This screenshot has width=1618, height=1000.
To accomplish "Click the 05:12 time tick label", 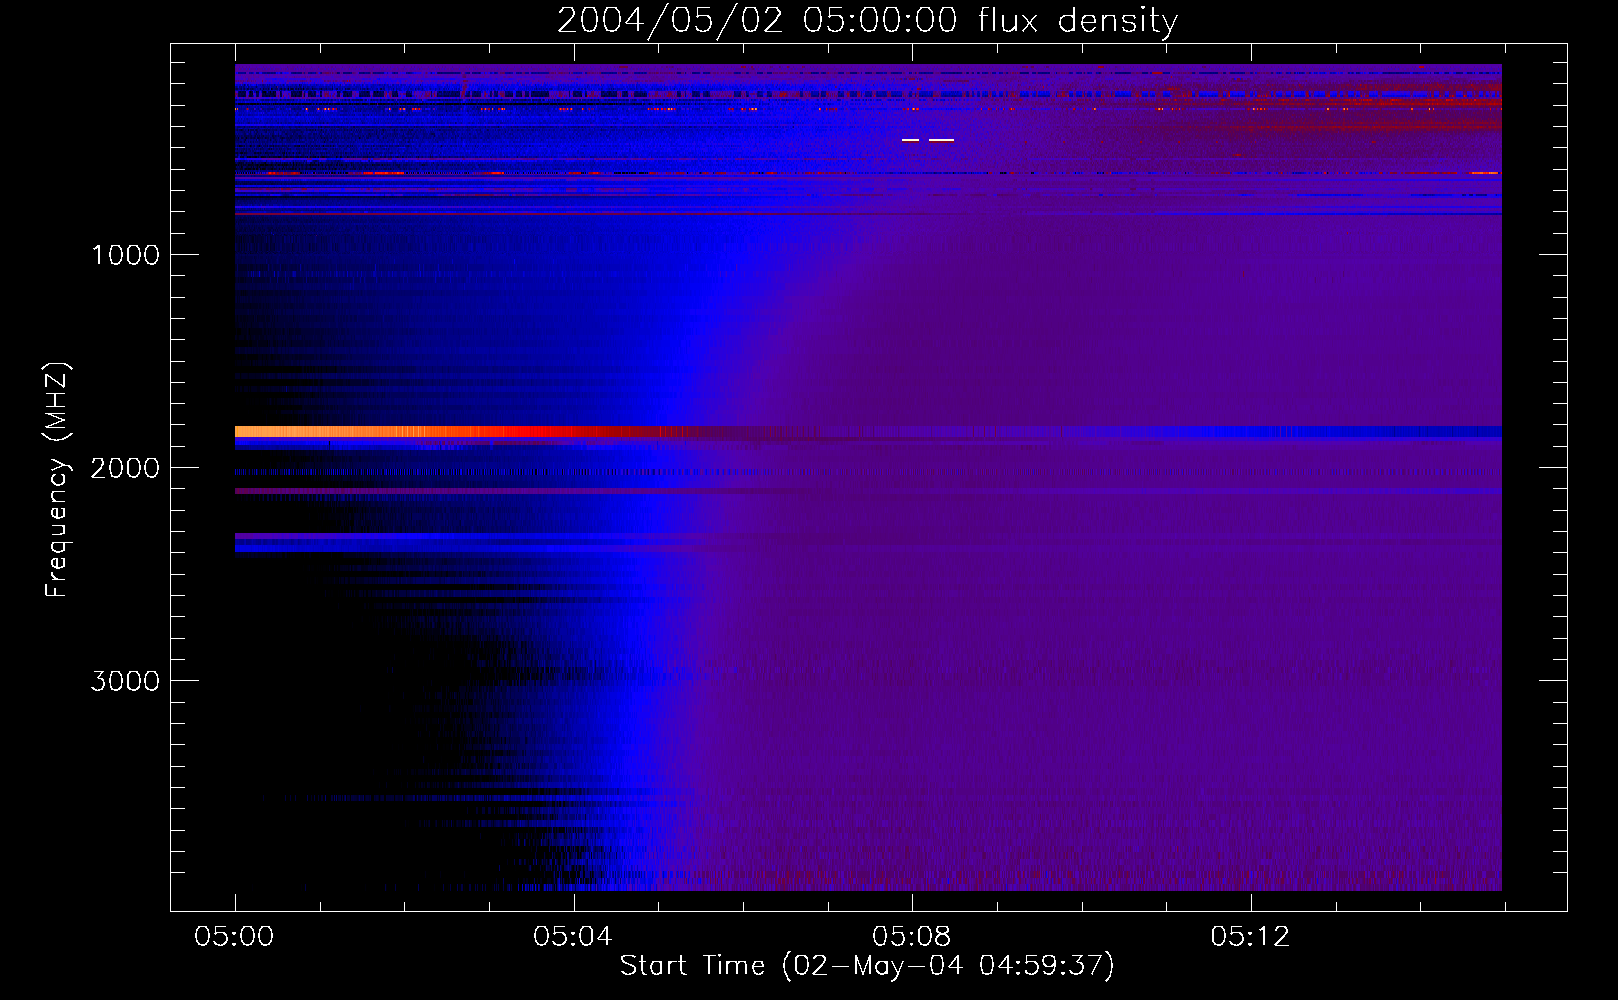I will coord(1250,936).
